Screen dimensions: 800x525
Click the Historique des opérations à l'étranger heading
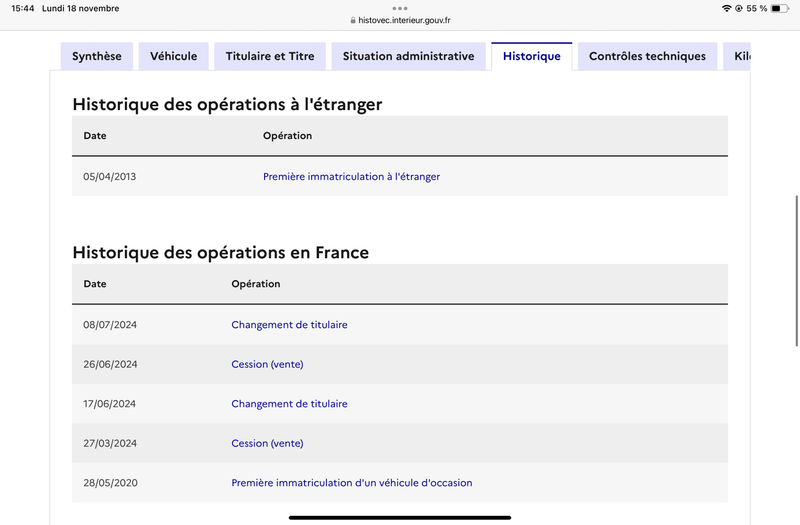tap(227, 104)
